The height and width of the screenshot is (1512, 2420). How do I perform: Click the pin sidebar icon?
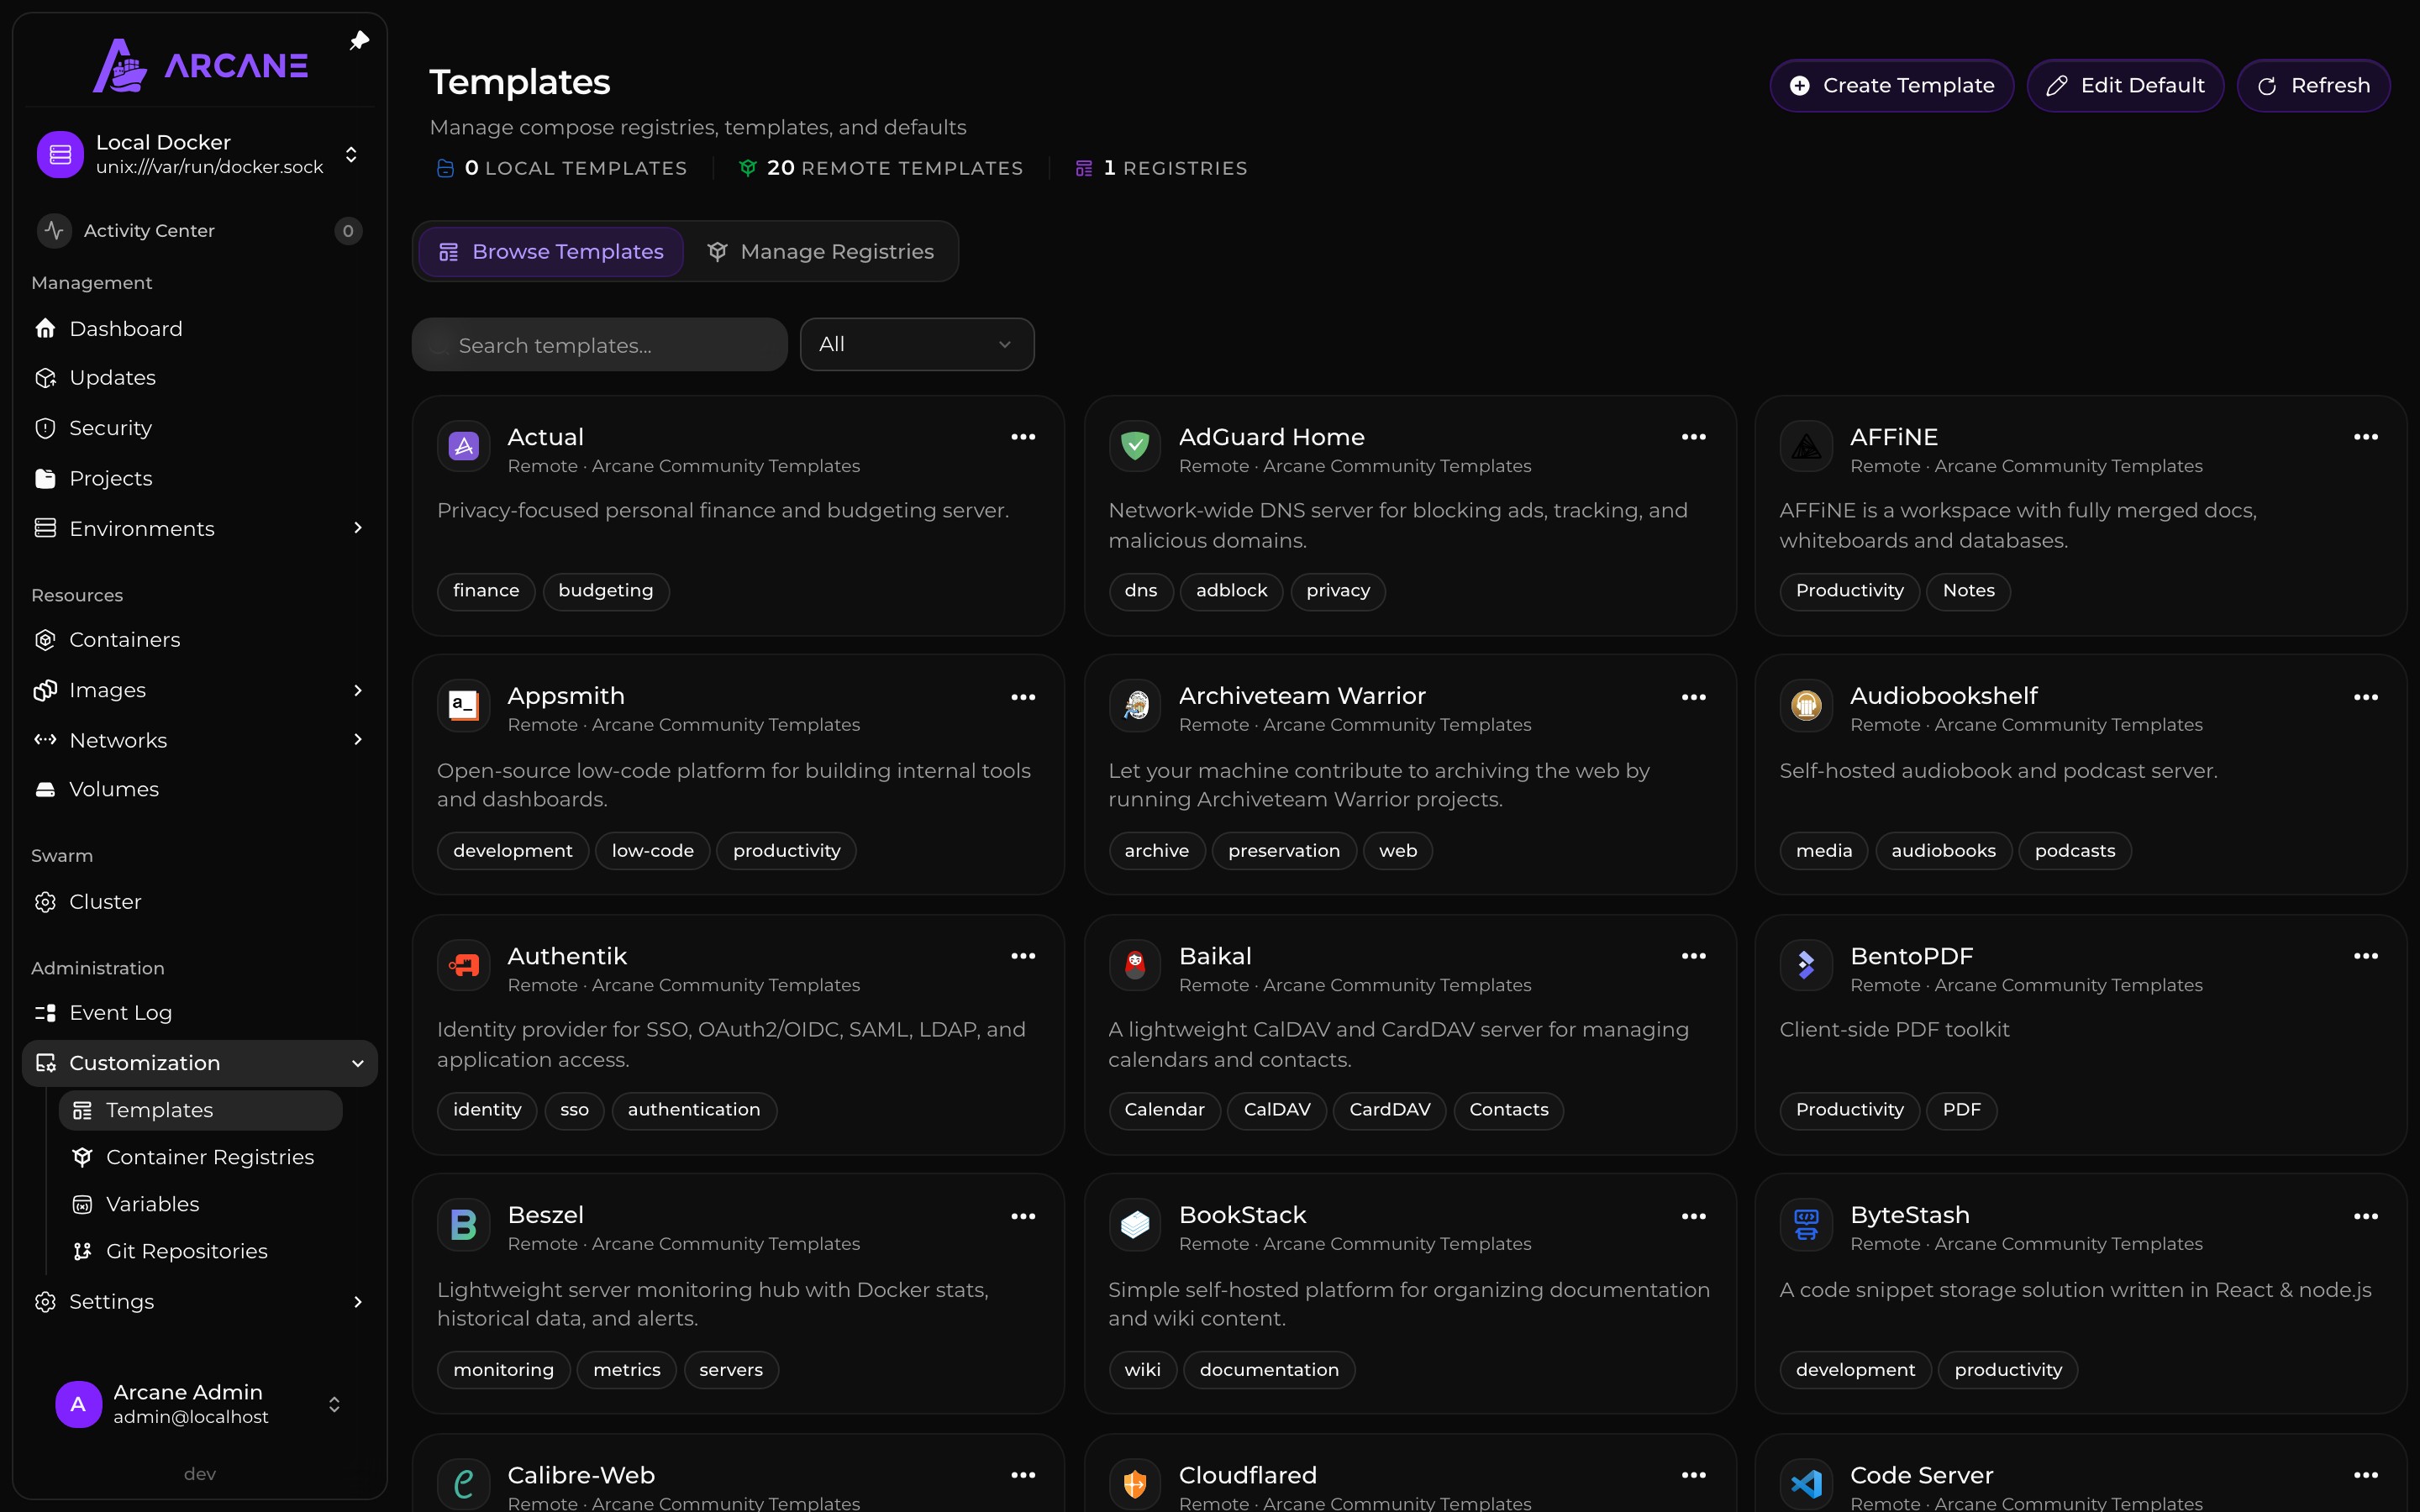[x=359, y=41]
